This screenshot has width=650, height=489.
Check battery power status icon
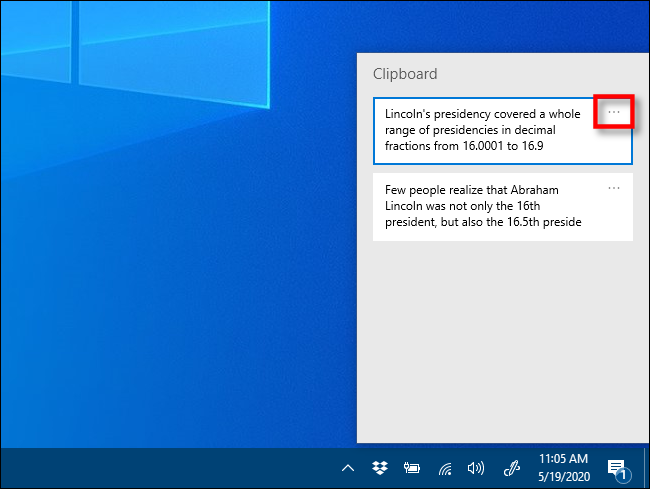pos(412,468)
